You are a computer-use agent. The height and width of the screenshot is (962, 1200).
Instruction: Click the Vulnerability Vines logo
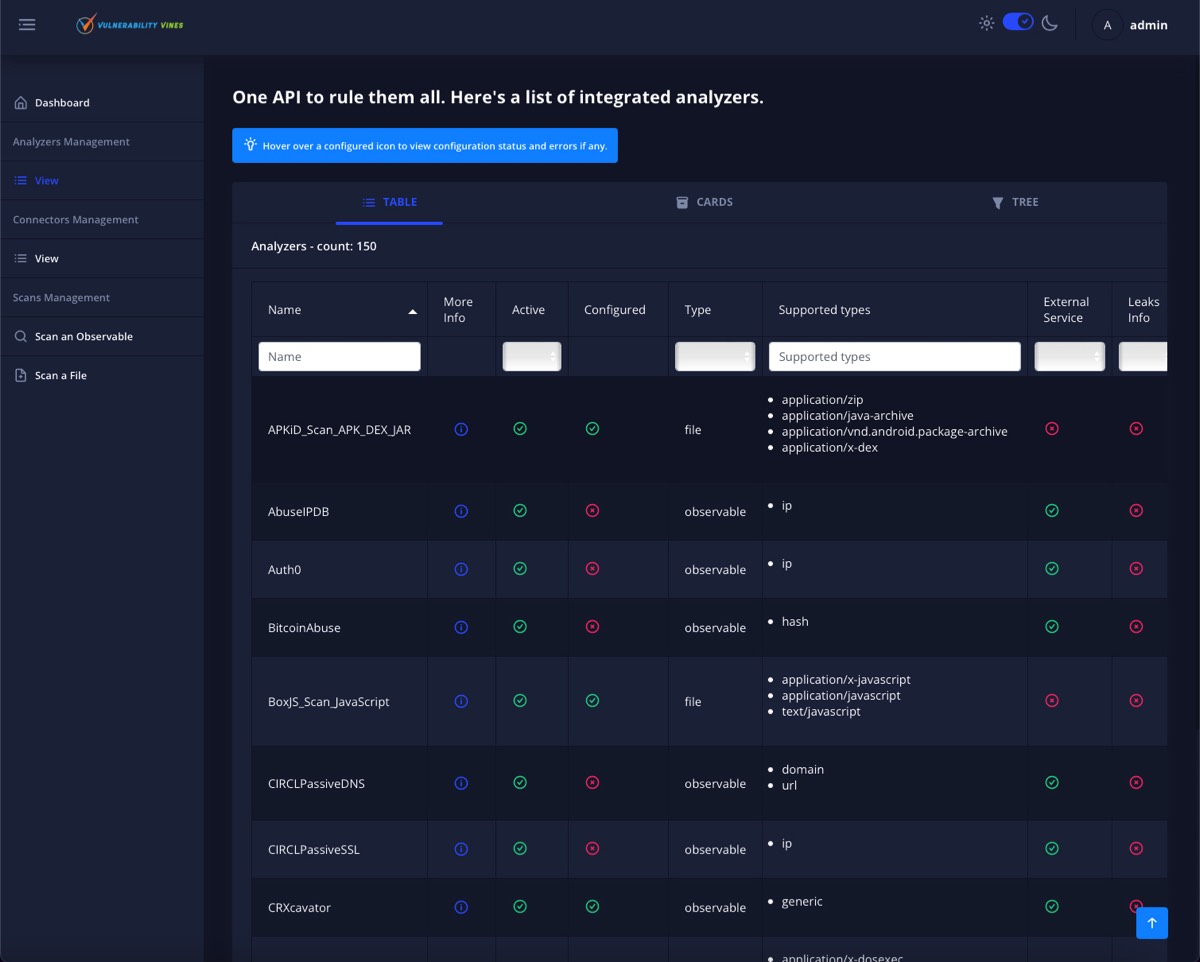click(130, 25)
